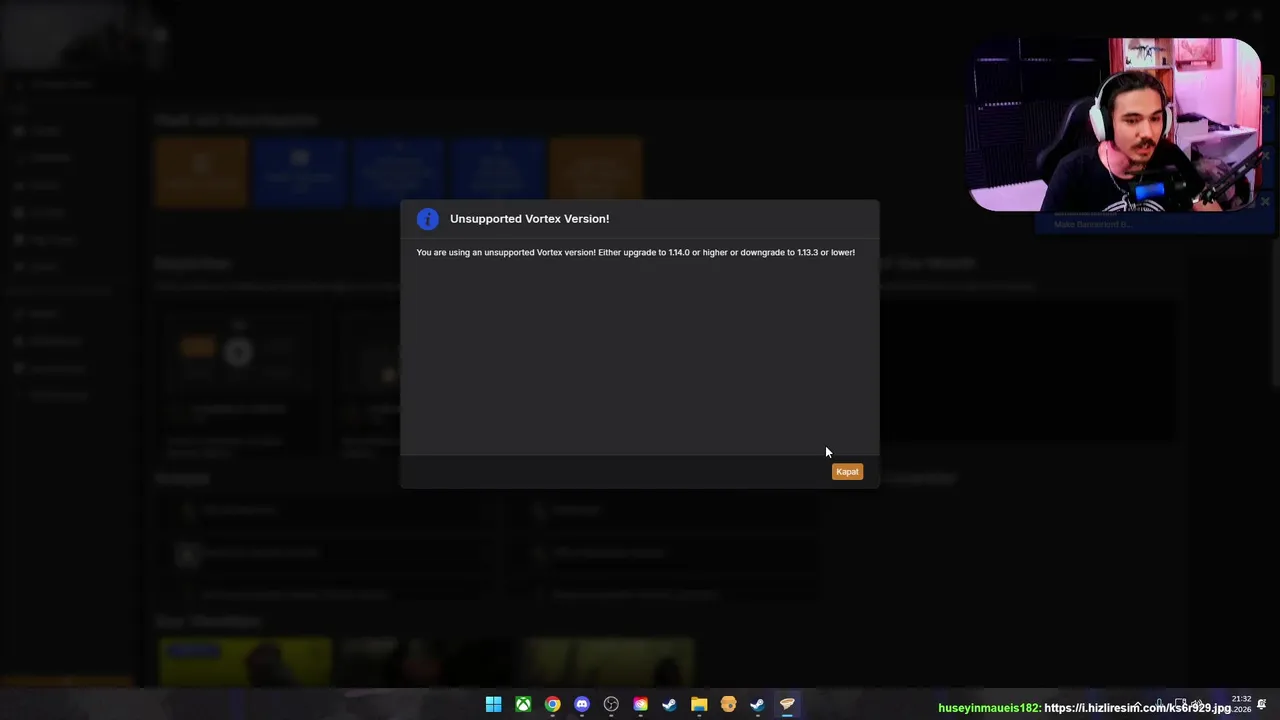Click the "Unsupported Vortex Version!" dialog title
1280x720 pixels.
(x=529, y=219)
